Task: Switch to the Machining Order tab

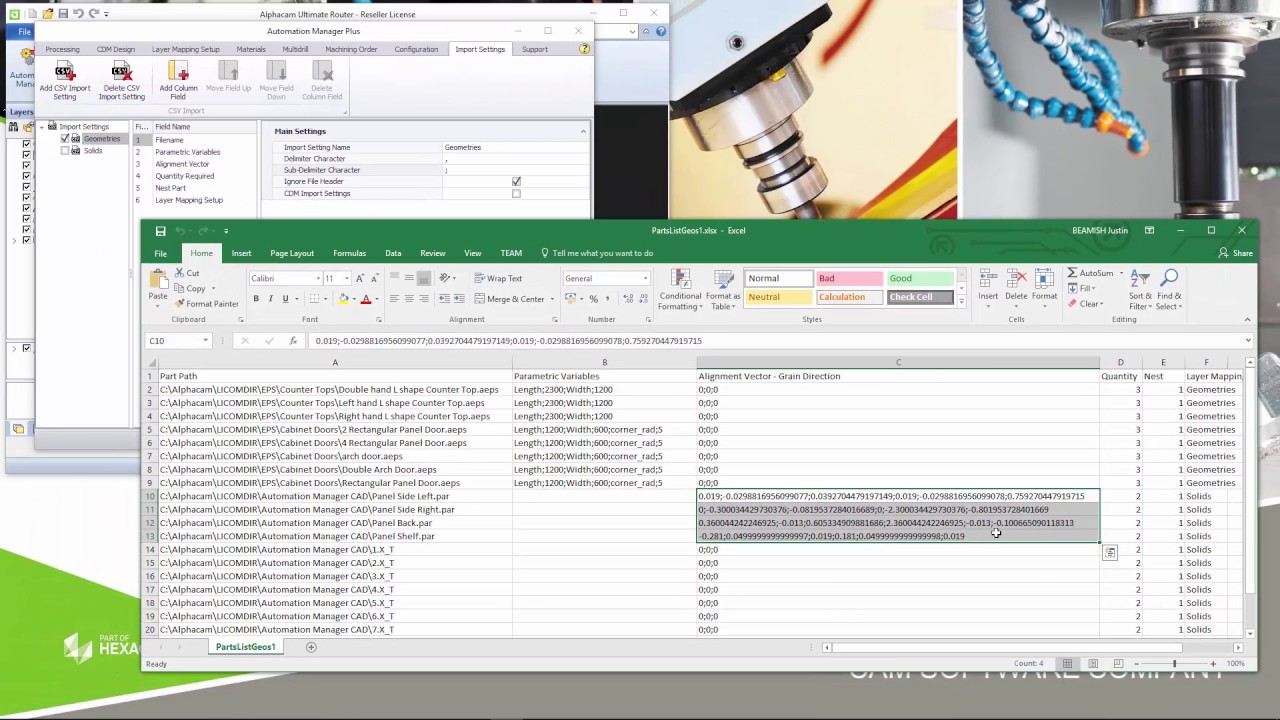Action: pyautogui.click(x=351, y=49)
